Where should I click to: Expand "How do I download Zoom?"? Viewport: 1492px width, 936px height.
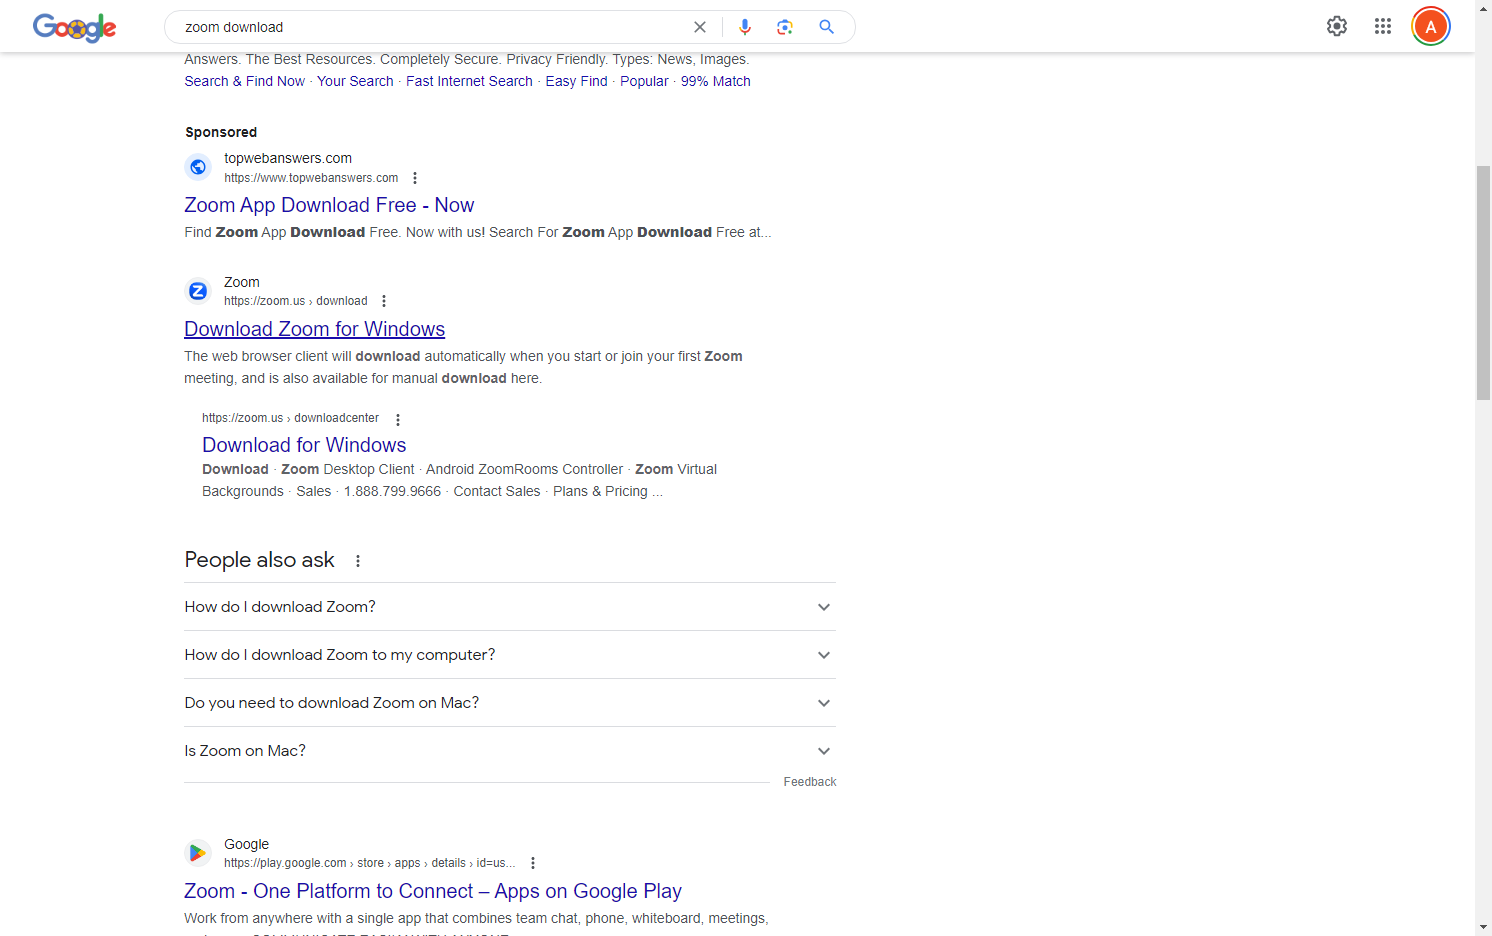click(x=510, y=607)
